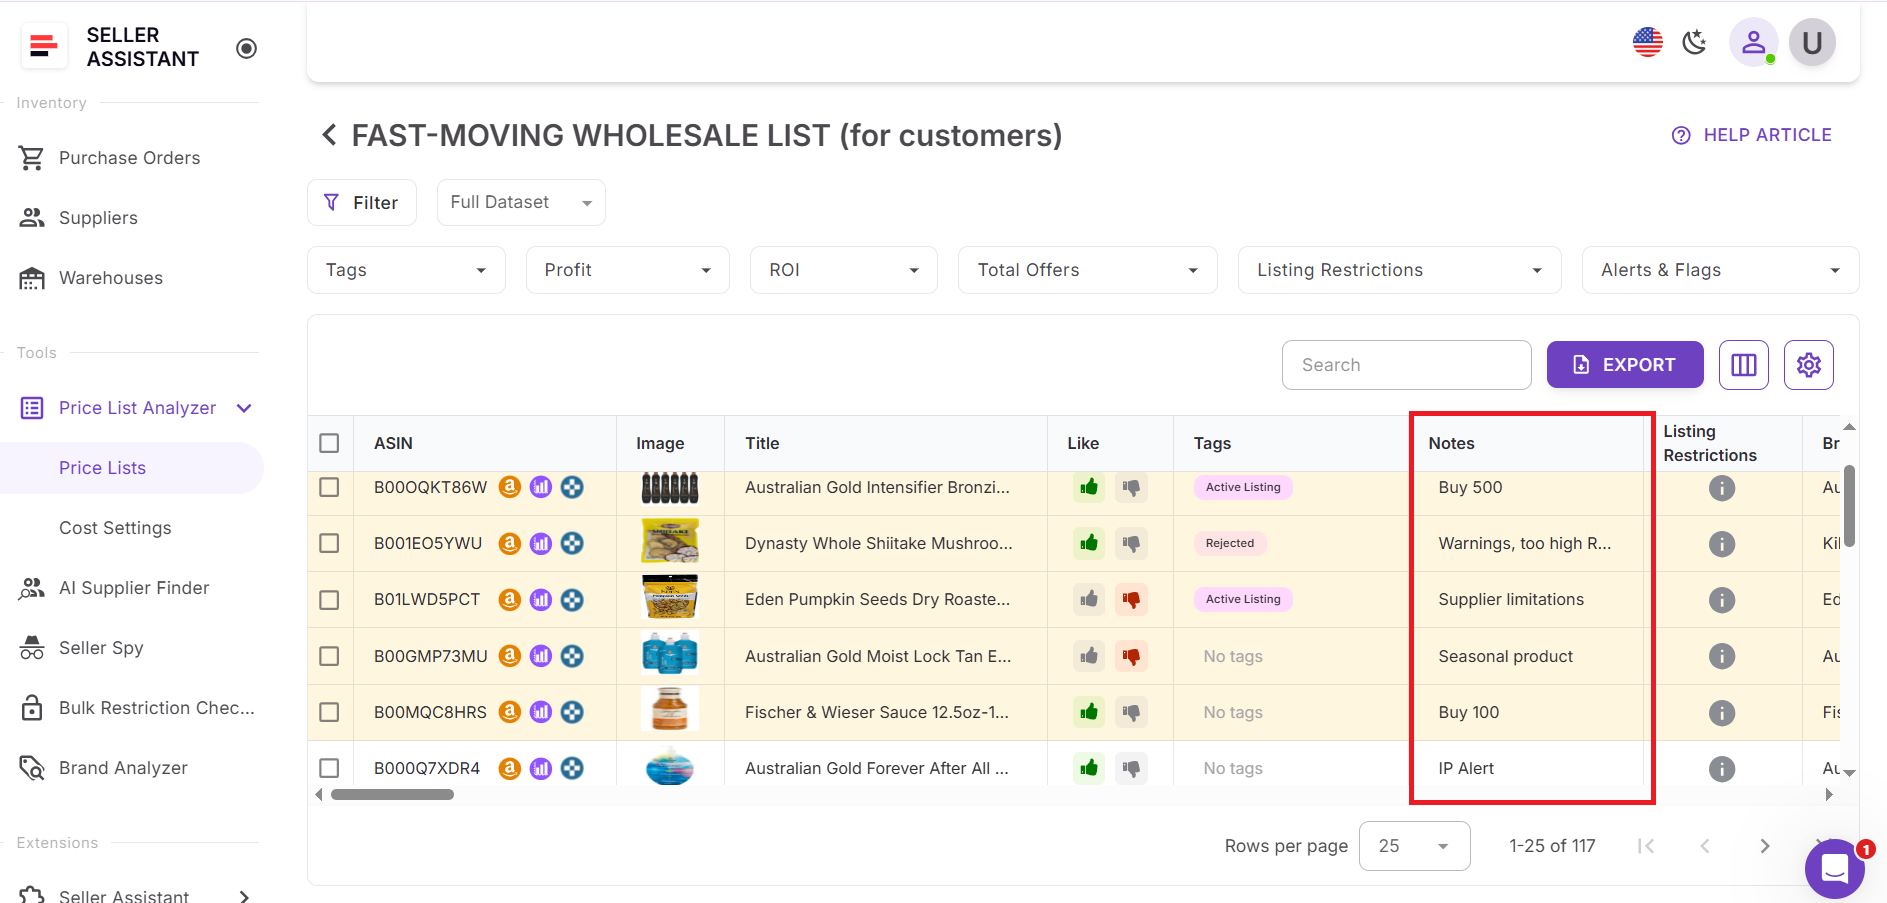
Task: Open the Warehouses section icon
Action: pyautogui.click(x=32, y=277)
